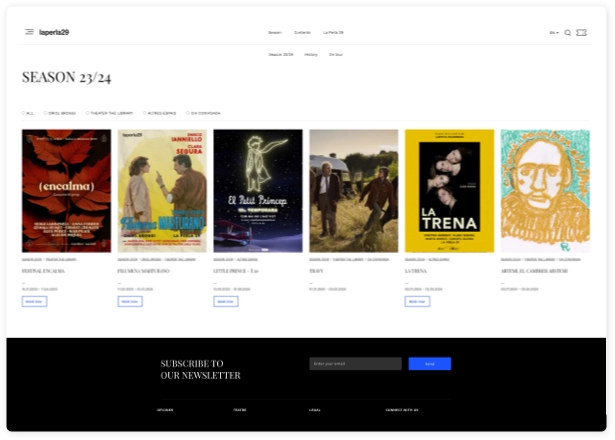The width and height of the screenshot is (615, 440).
Task: Open the La Trena yellow poster
Action: (x=449, y=190)
